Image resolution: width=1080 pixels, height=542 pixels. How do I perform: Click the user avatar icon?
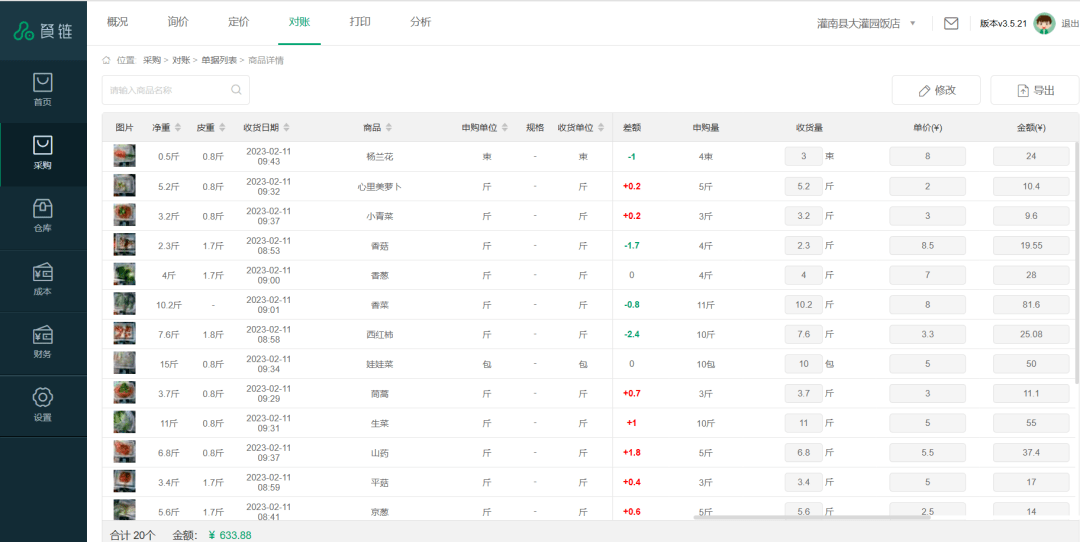[x=1044, y=23]
